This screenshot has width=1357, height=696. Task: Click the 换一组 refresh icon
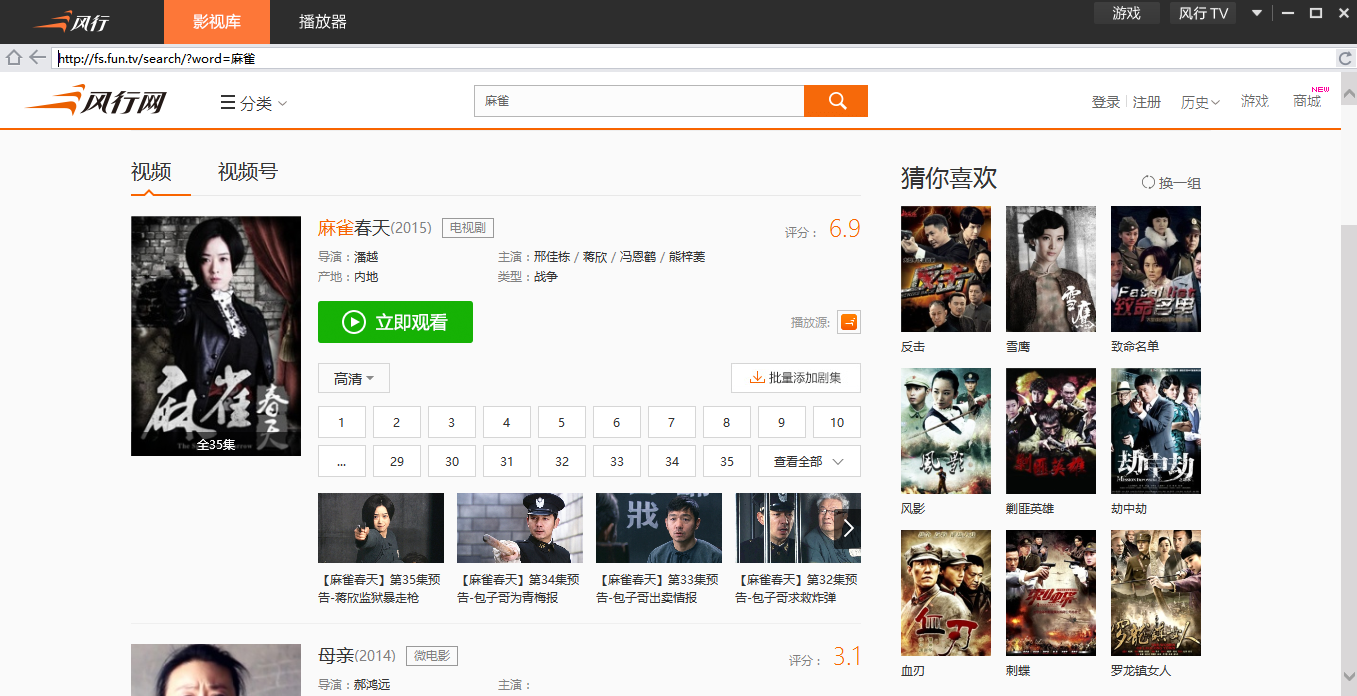coord(1148,181)
